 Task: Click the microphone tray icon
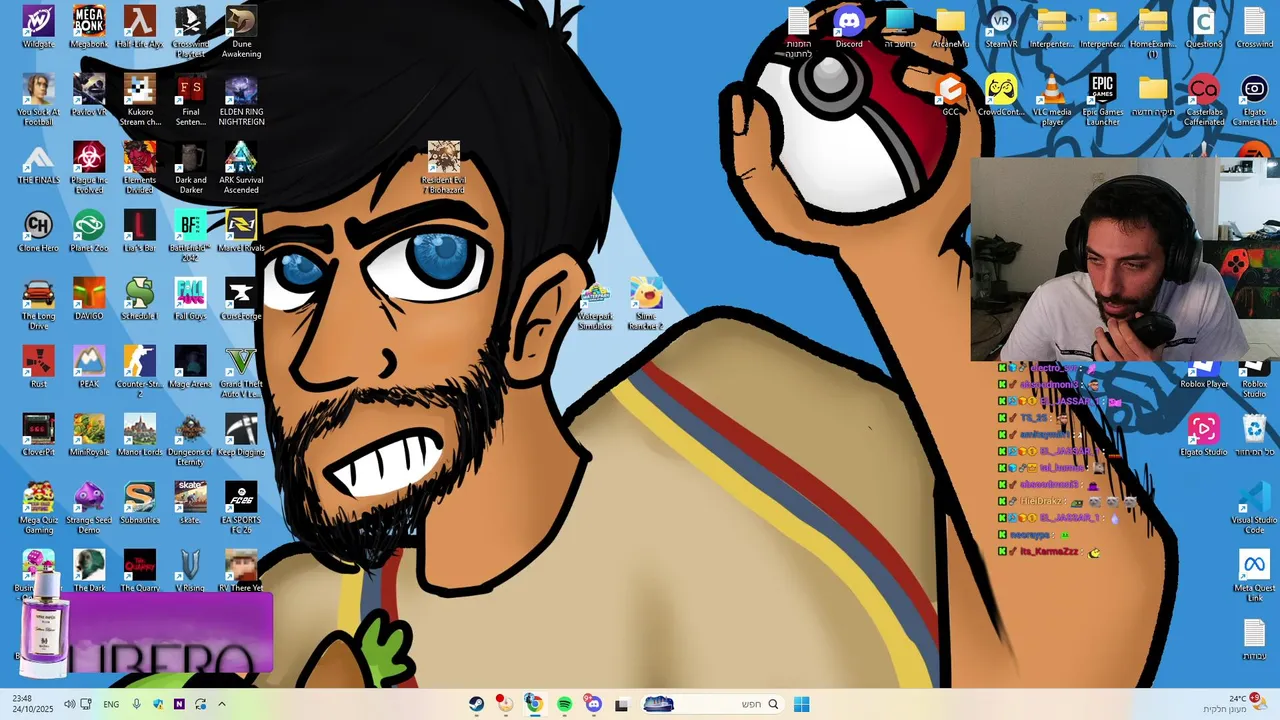click(136, 704)
